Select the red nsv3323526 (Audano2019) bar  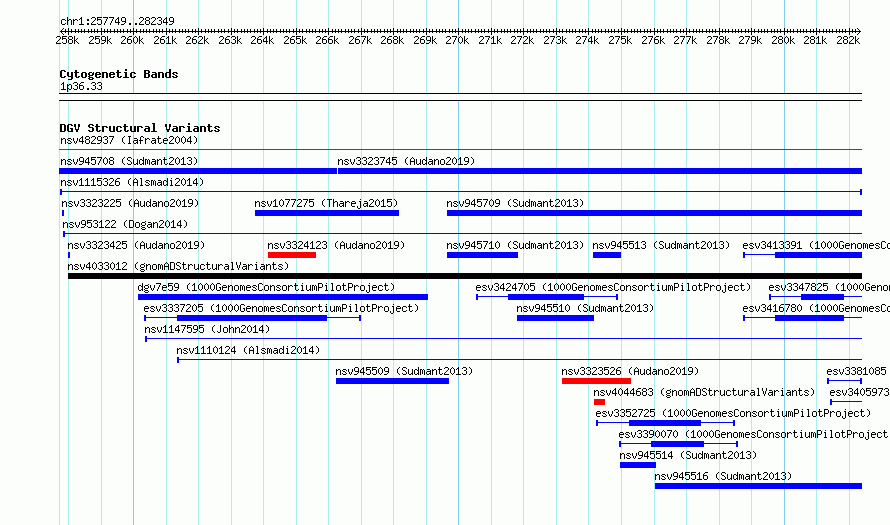596,381
